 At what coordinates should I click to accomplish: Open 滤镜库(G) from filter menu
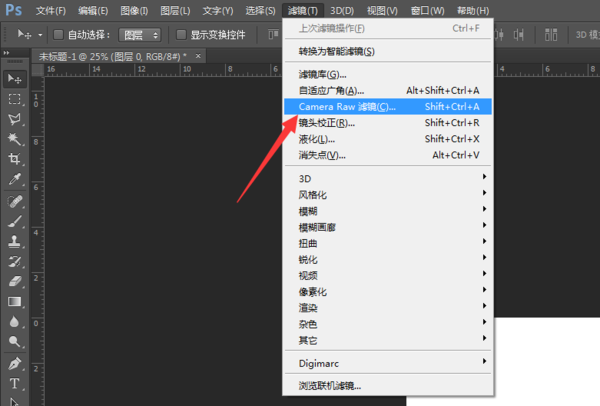pos(388,74)
